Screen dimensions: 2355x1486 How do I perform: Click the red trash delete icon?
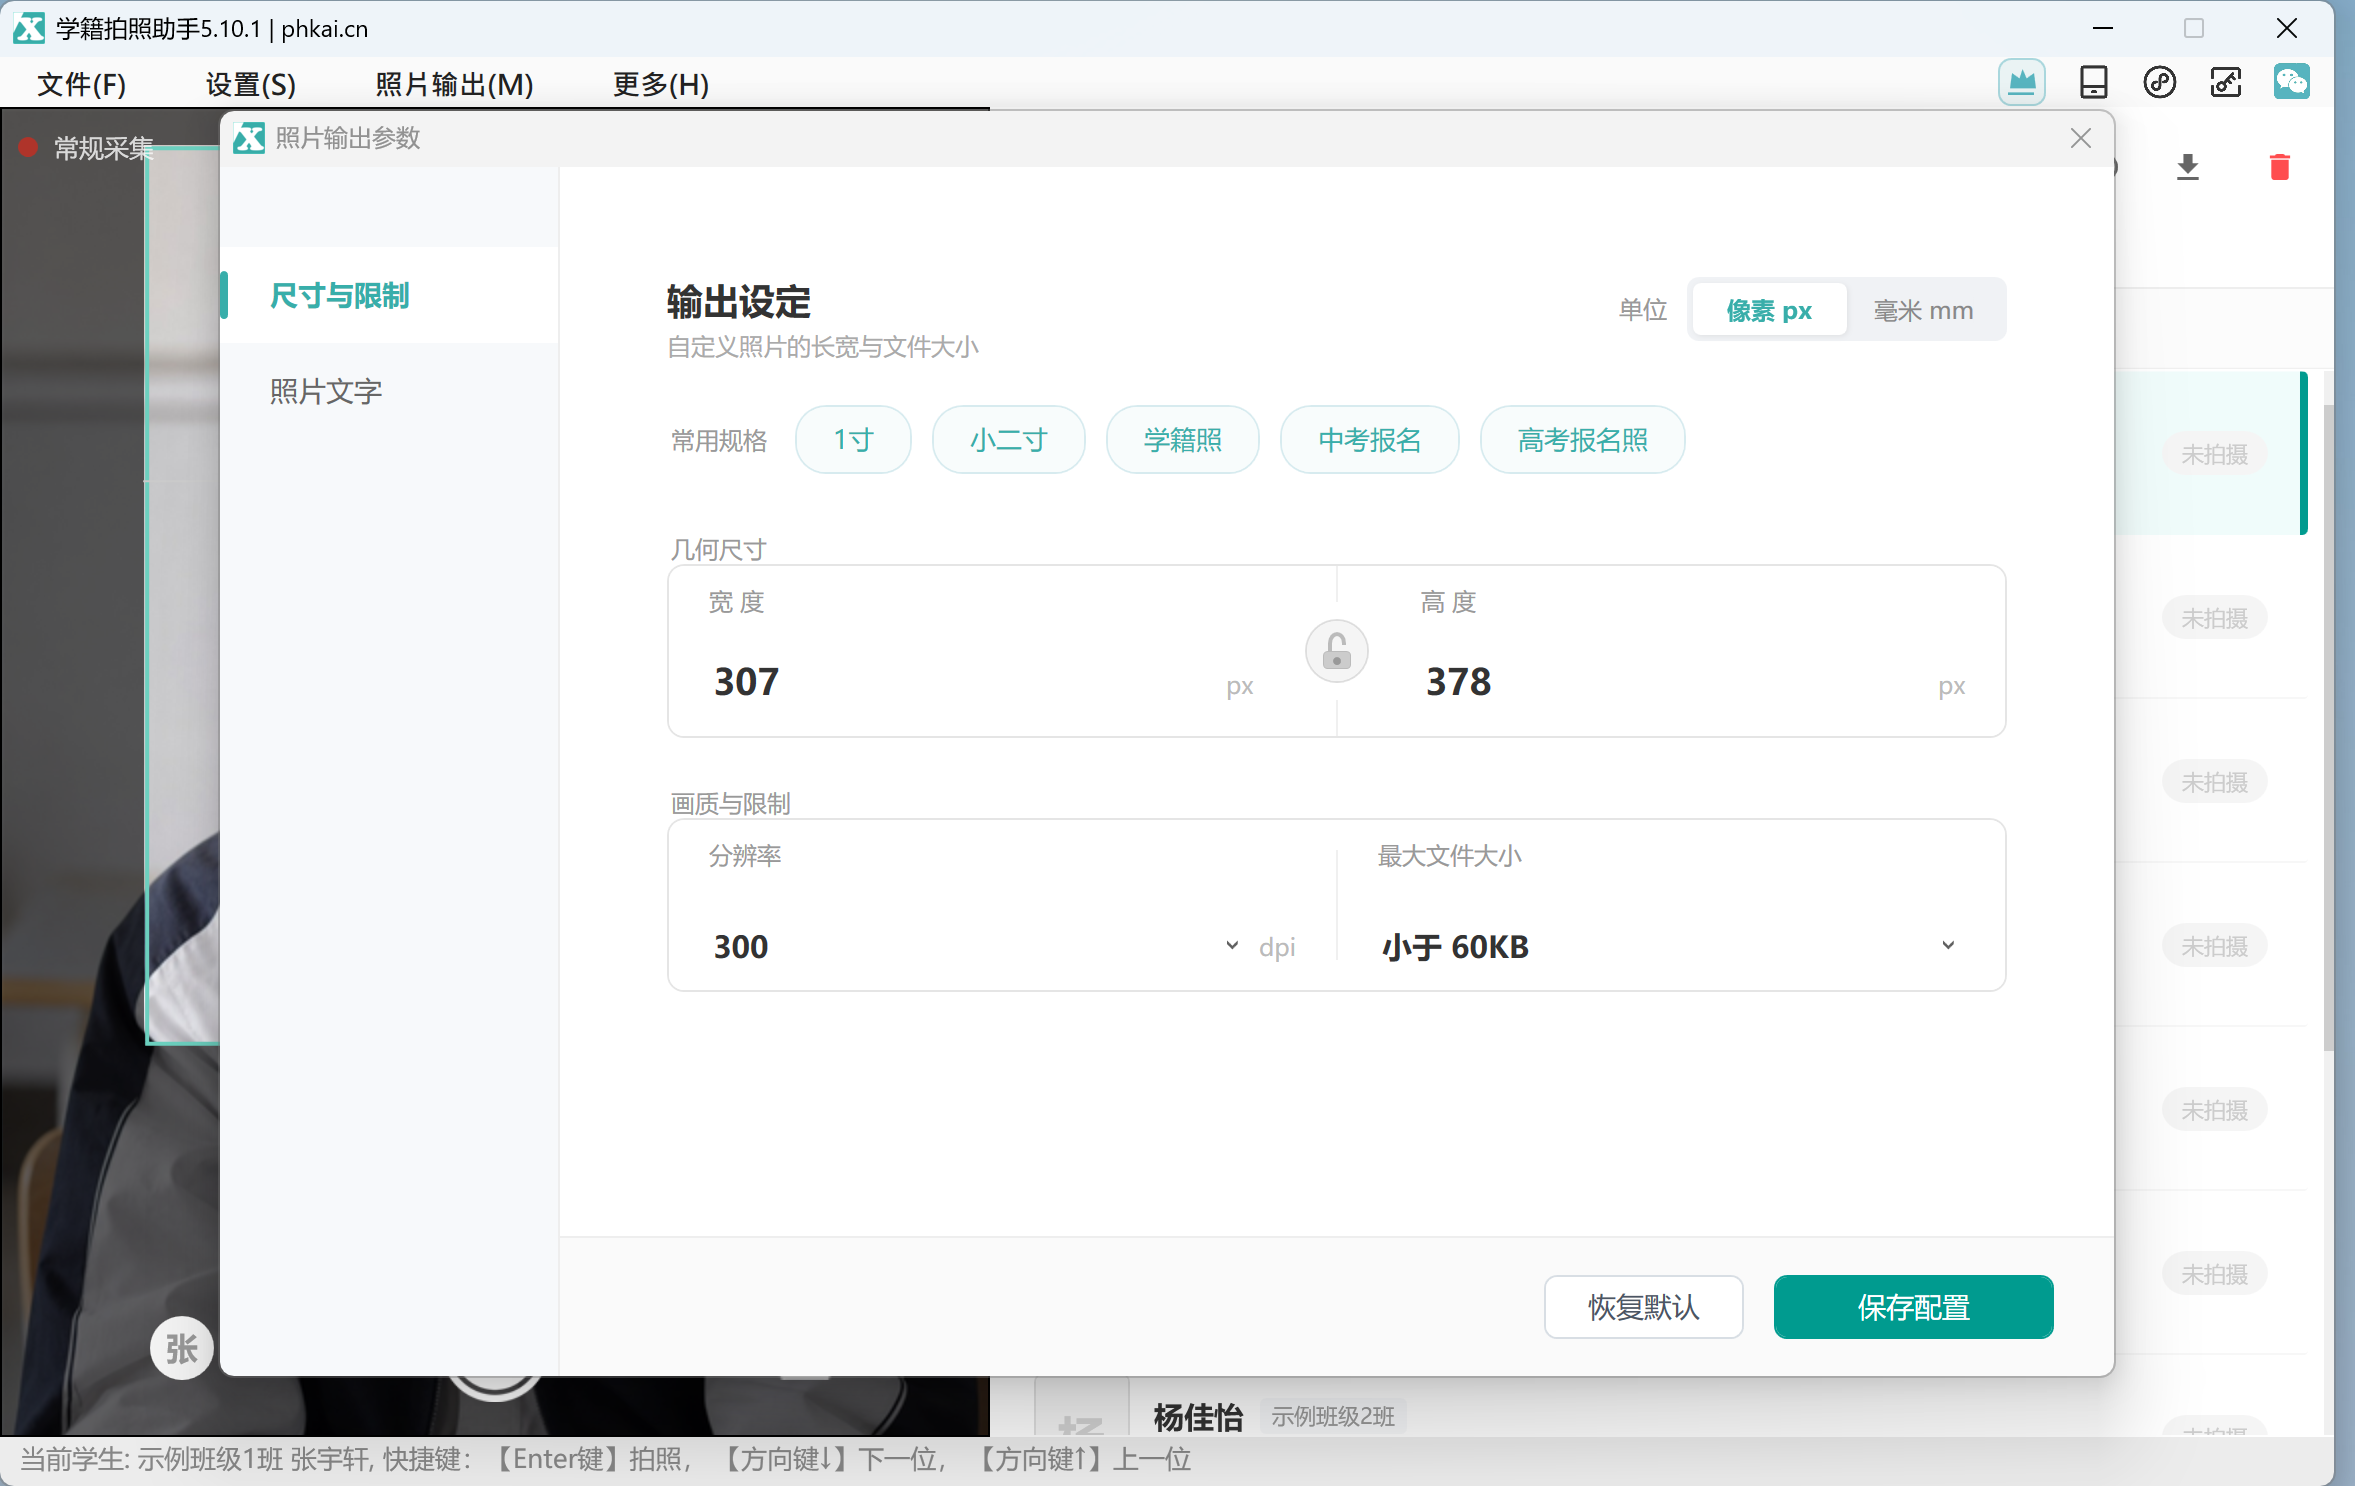point(2280,167)
